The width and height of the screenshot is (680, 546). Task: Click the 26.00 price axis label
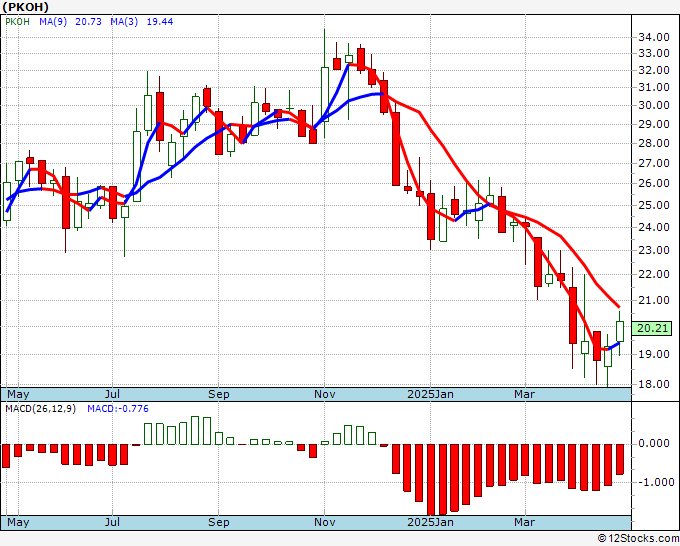654,183
